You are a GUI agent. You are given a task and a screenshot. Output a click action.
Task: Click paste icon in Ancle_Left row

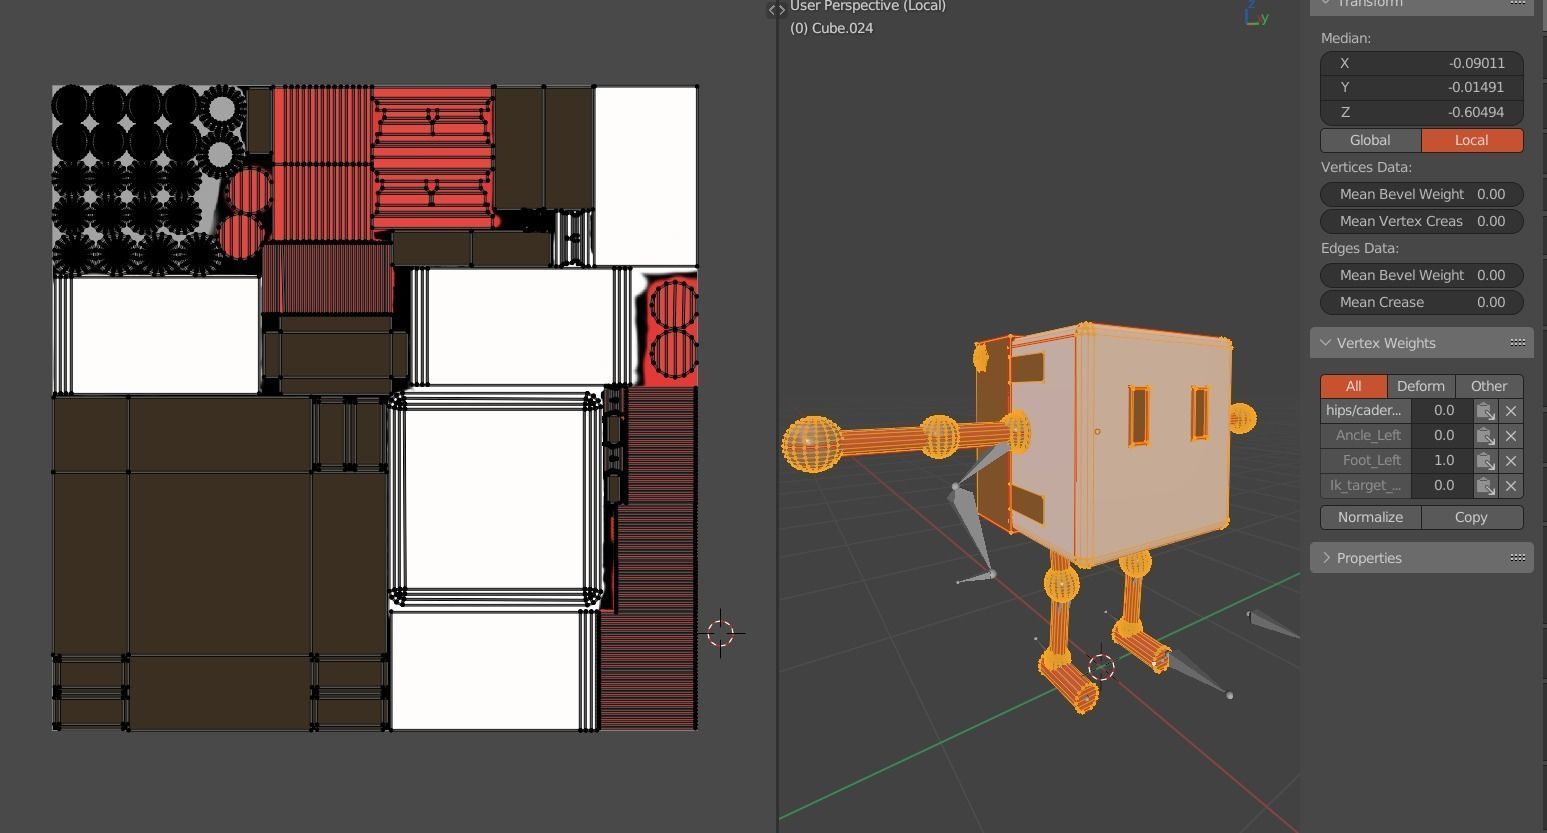tap(1485, 436)
